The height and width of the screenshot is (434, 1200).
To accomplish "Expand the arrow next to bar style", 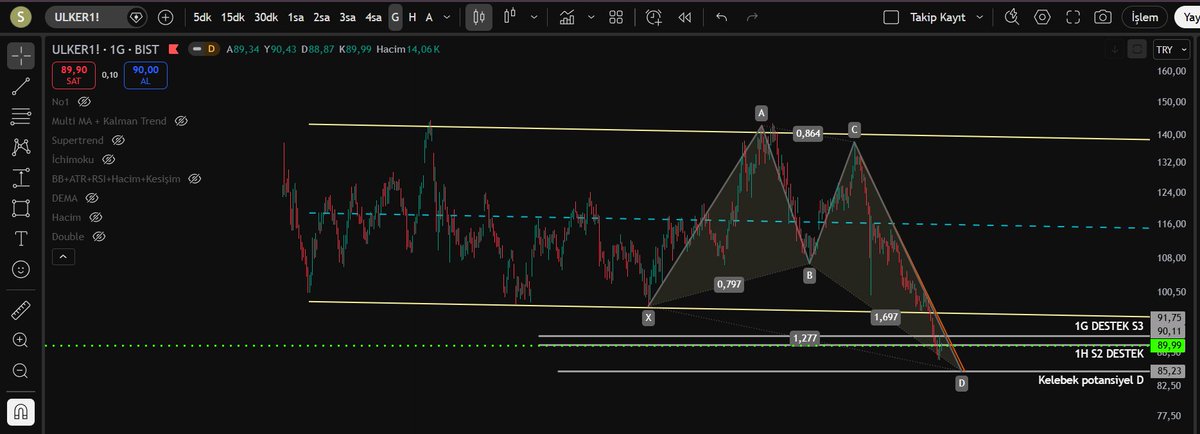I will (536, 17).
